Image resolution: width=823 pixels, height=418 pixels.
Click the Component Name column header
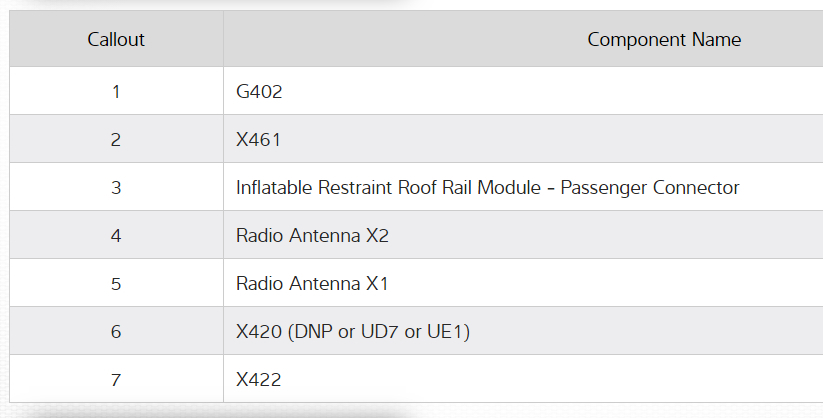point(664,40)
